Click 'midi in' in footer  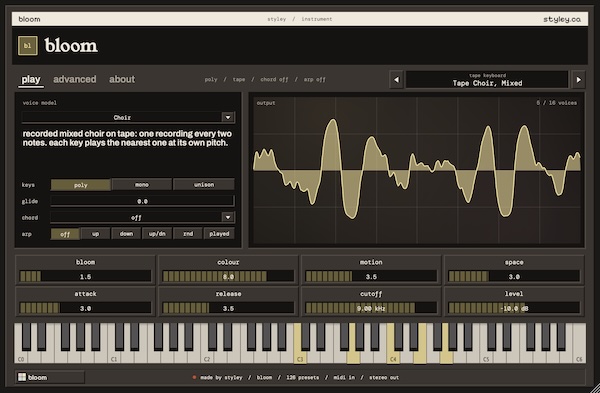[344, 378]
